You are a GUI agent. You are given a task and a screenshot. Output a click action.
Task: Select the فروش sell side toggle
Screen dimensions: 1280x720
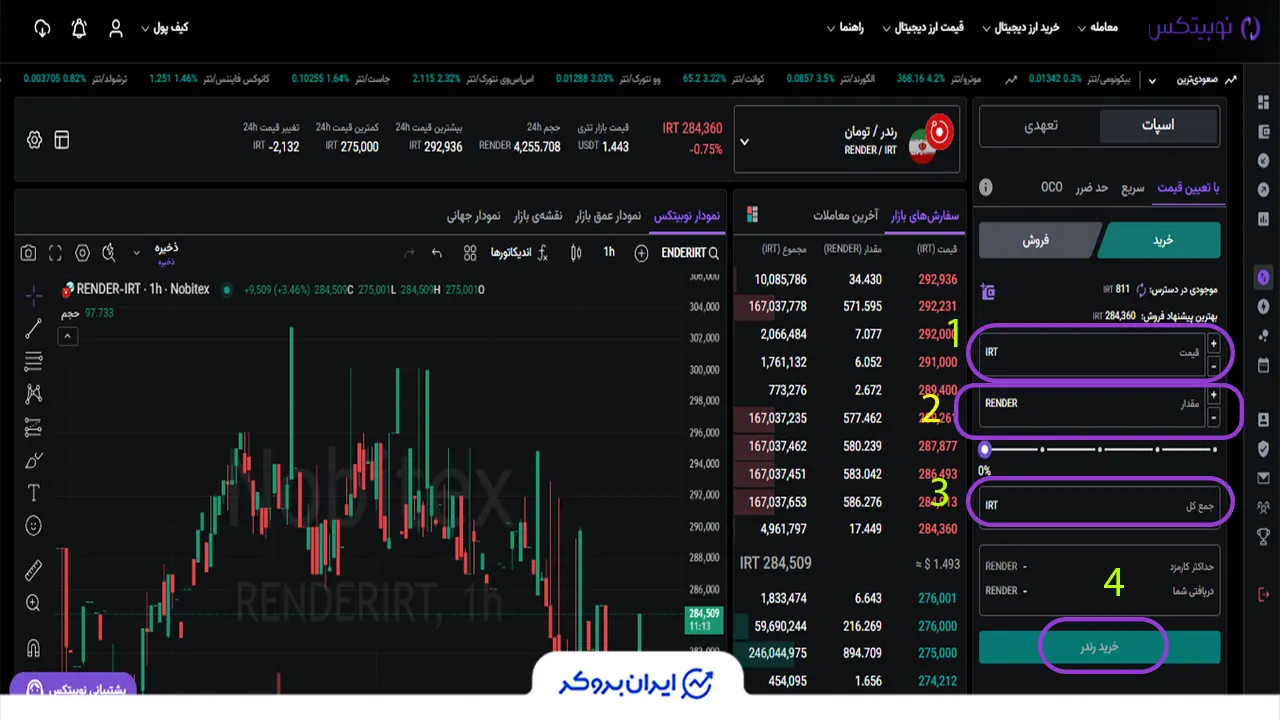pos(1038,240)
